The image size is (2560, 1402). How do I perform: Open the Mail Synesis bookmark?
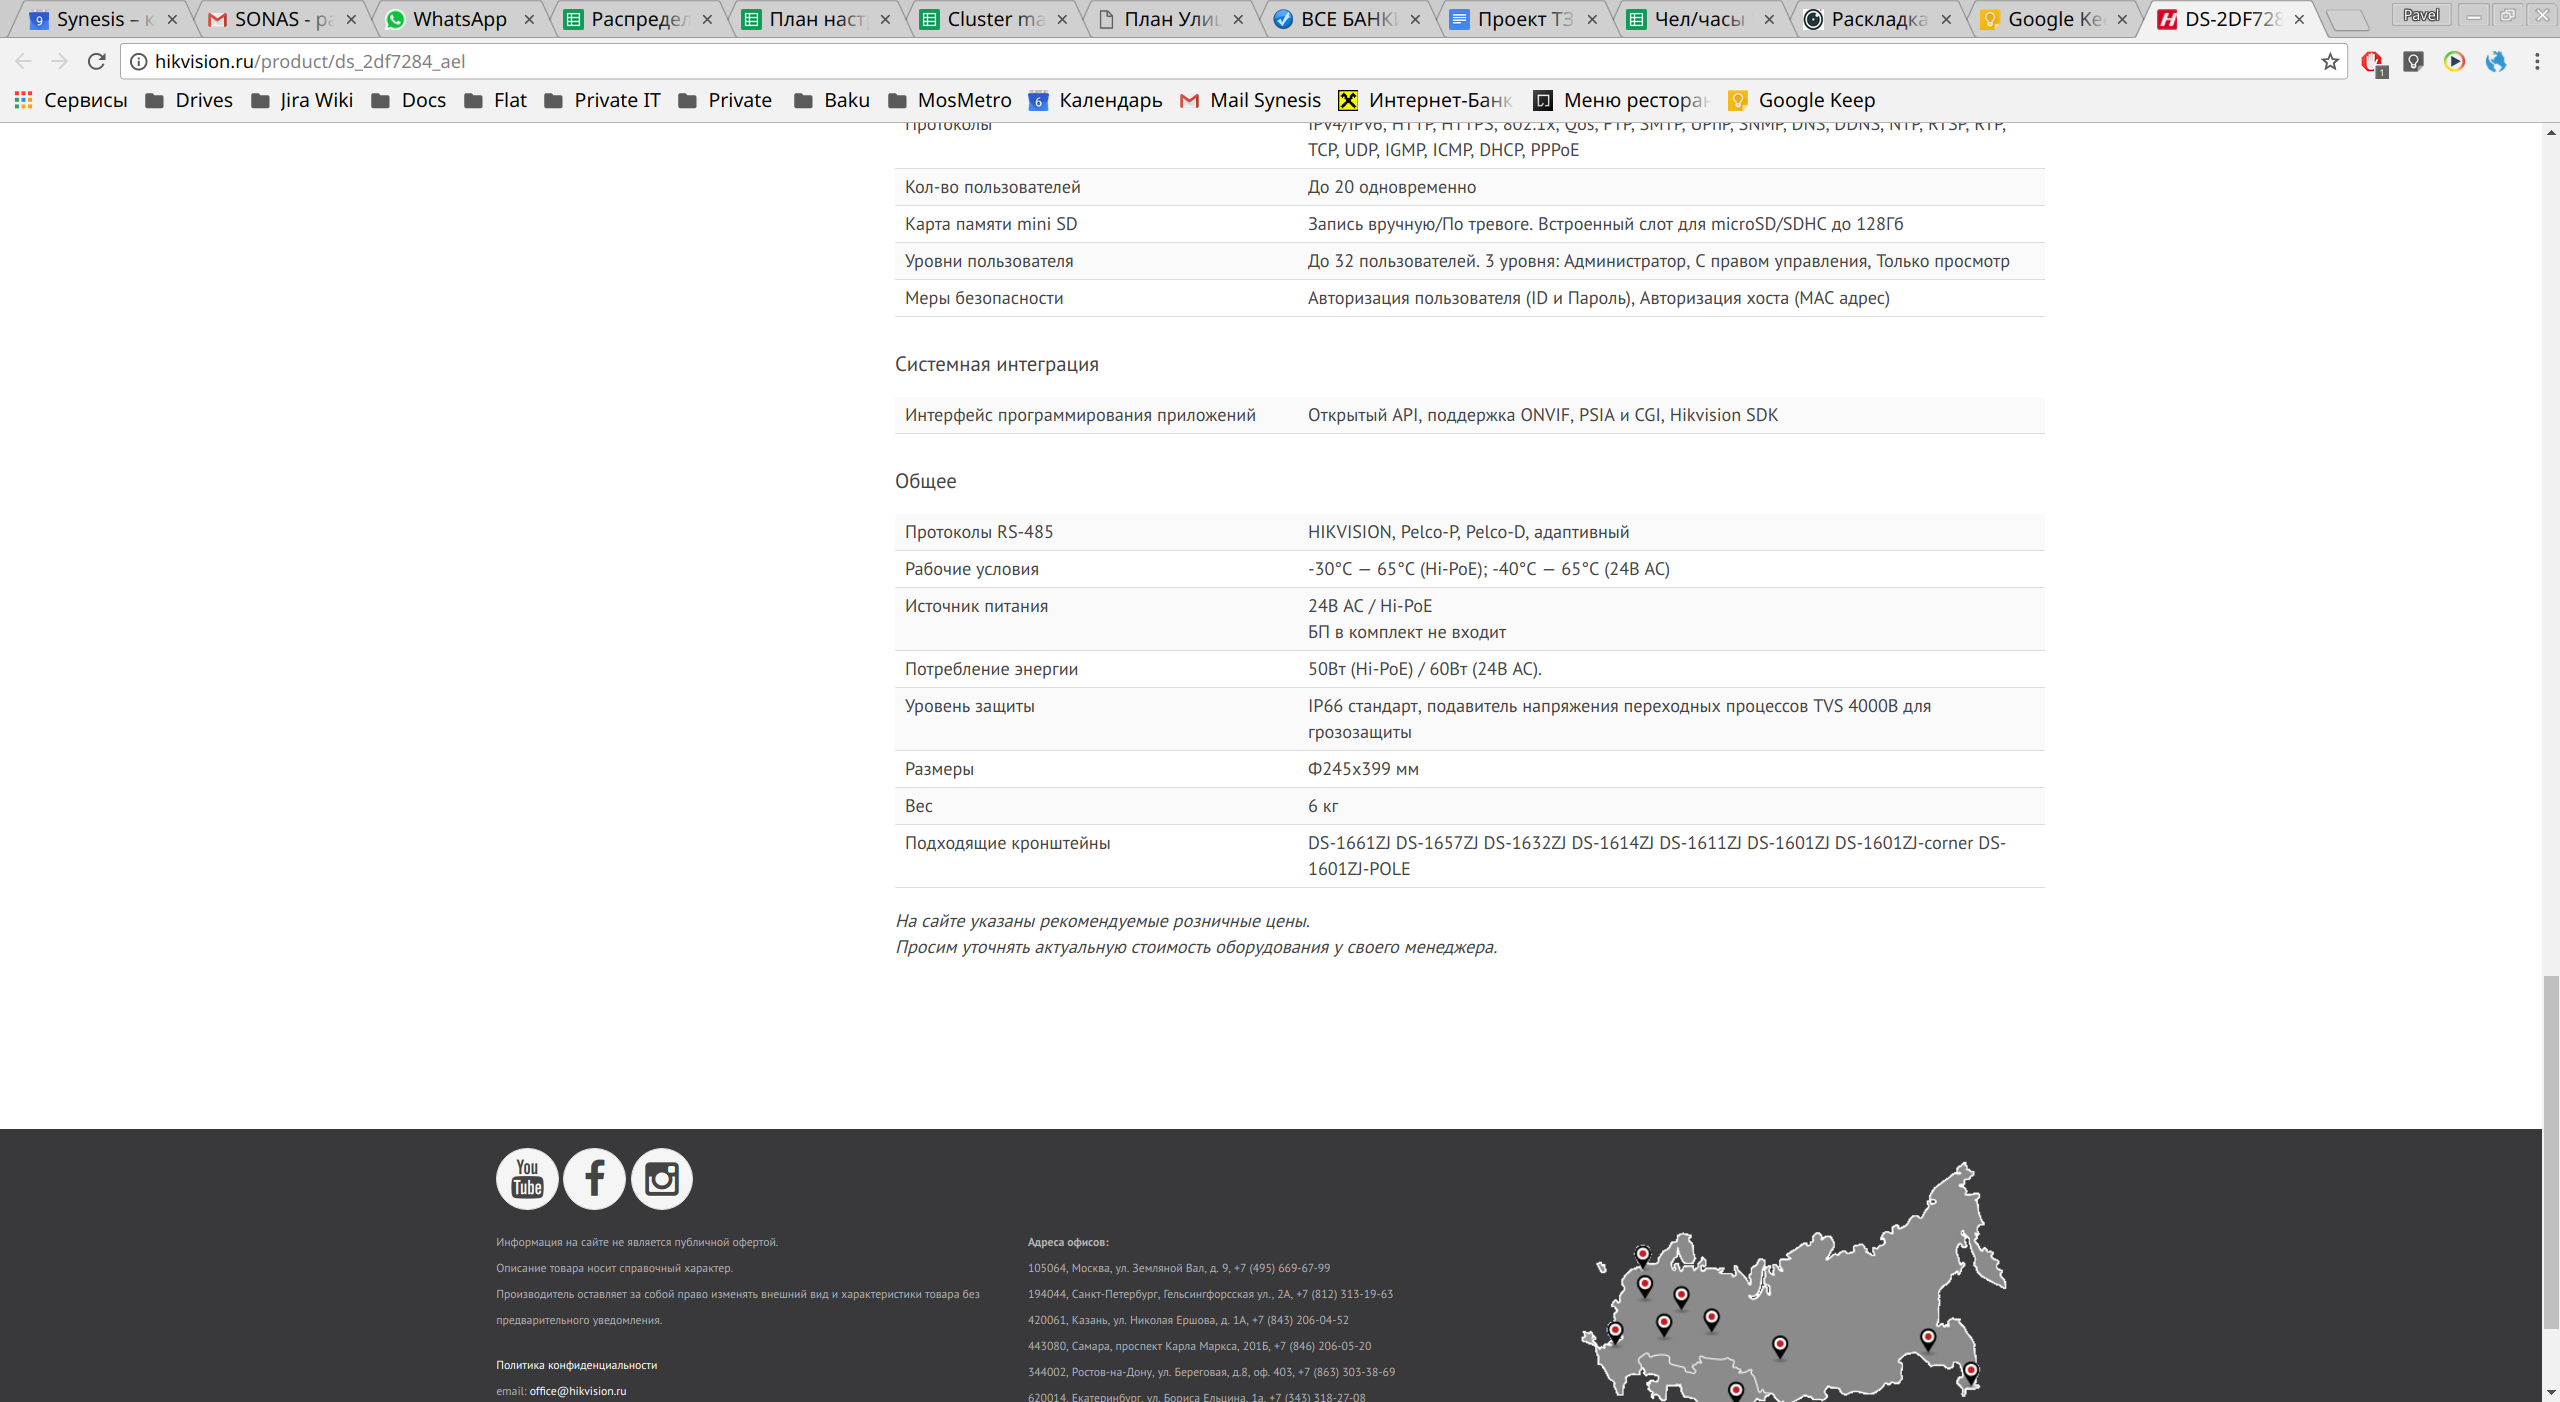coord(1250,100)
